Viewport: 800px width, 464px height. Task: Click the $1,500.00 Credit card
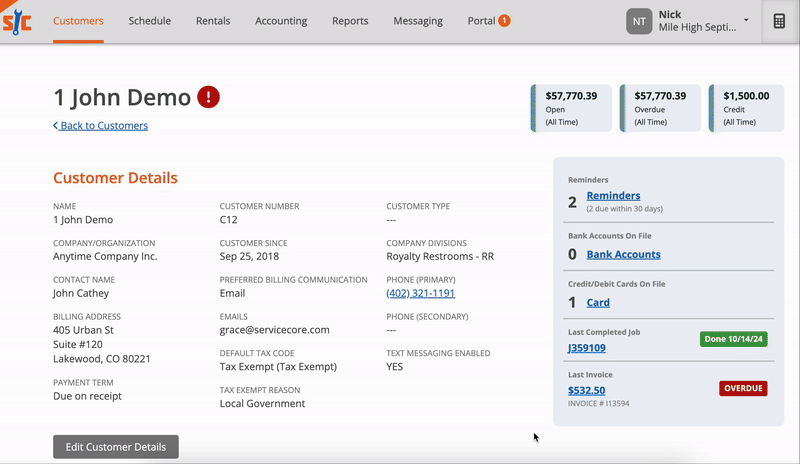746,108
